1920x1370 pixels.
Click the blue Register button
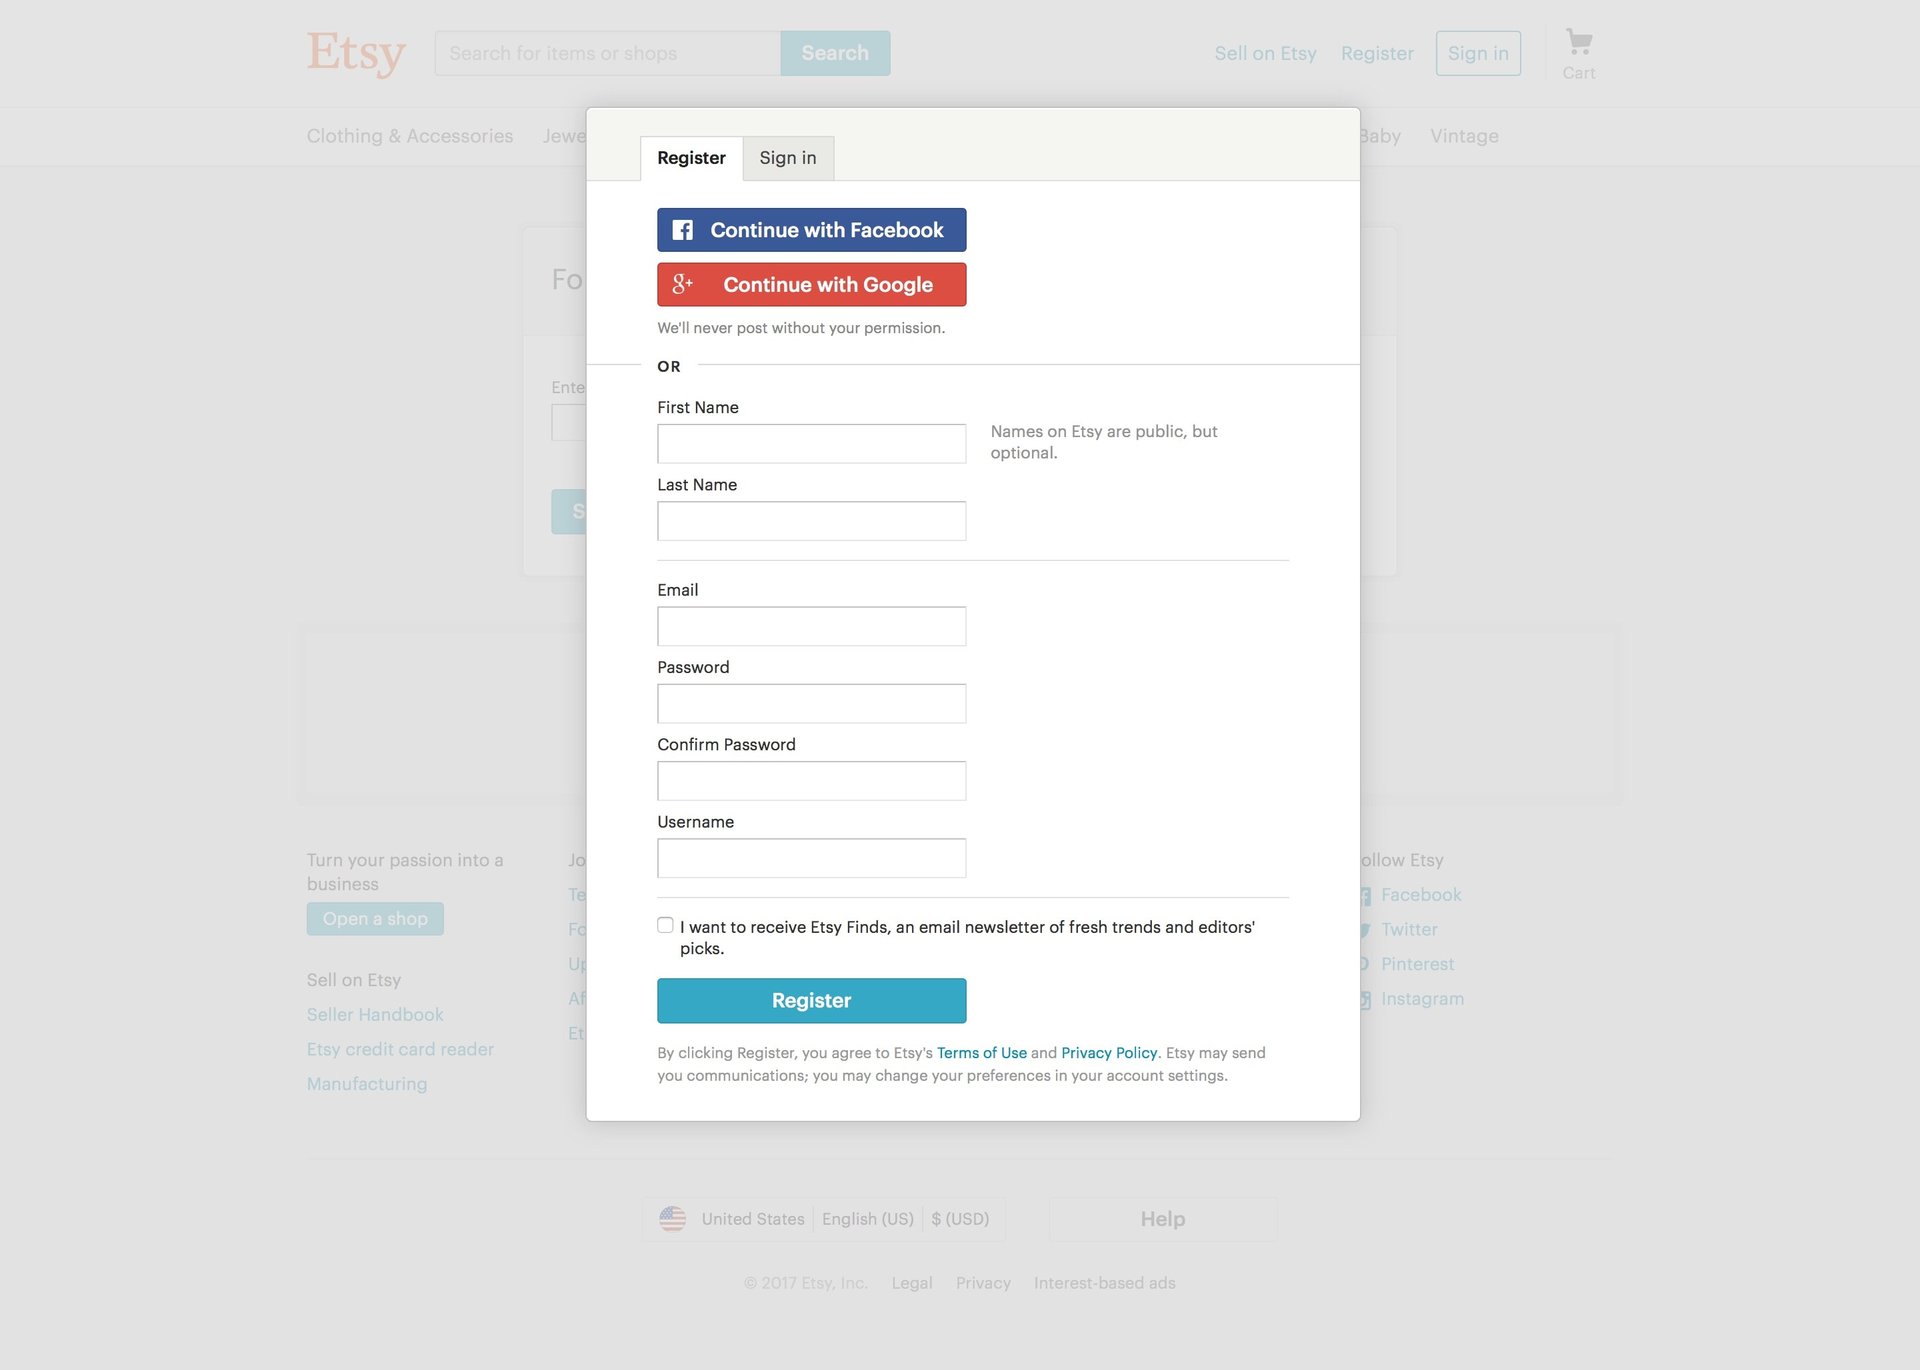click(x=811, y=1000)
